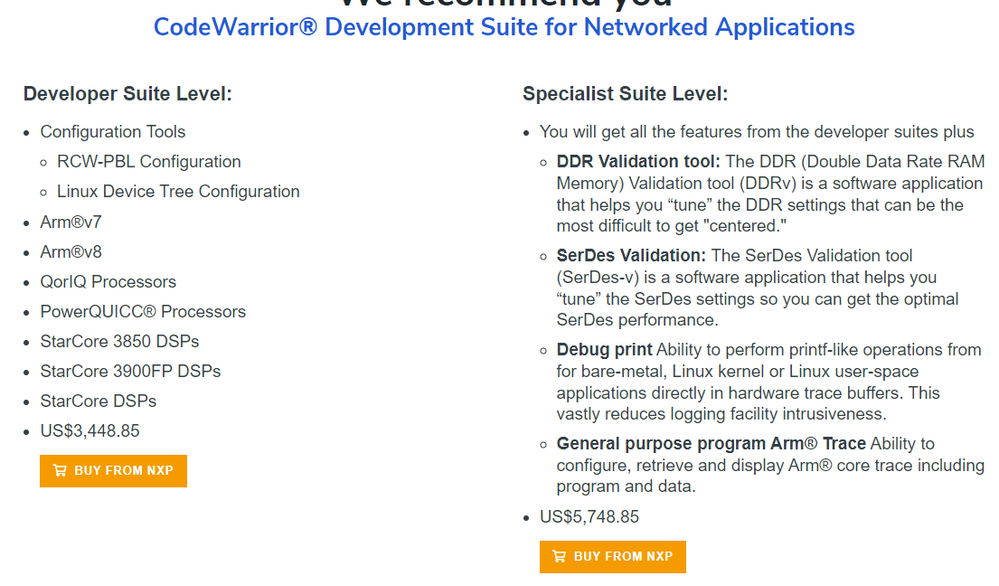Open the CodeWarrior Development Suite for Networked Applications link
999x586 pixels.
coord(503,27)
